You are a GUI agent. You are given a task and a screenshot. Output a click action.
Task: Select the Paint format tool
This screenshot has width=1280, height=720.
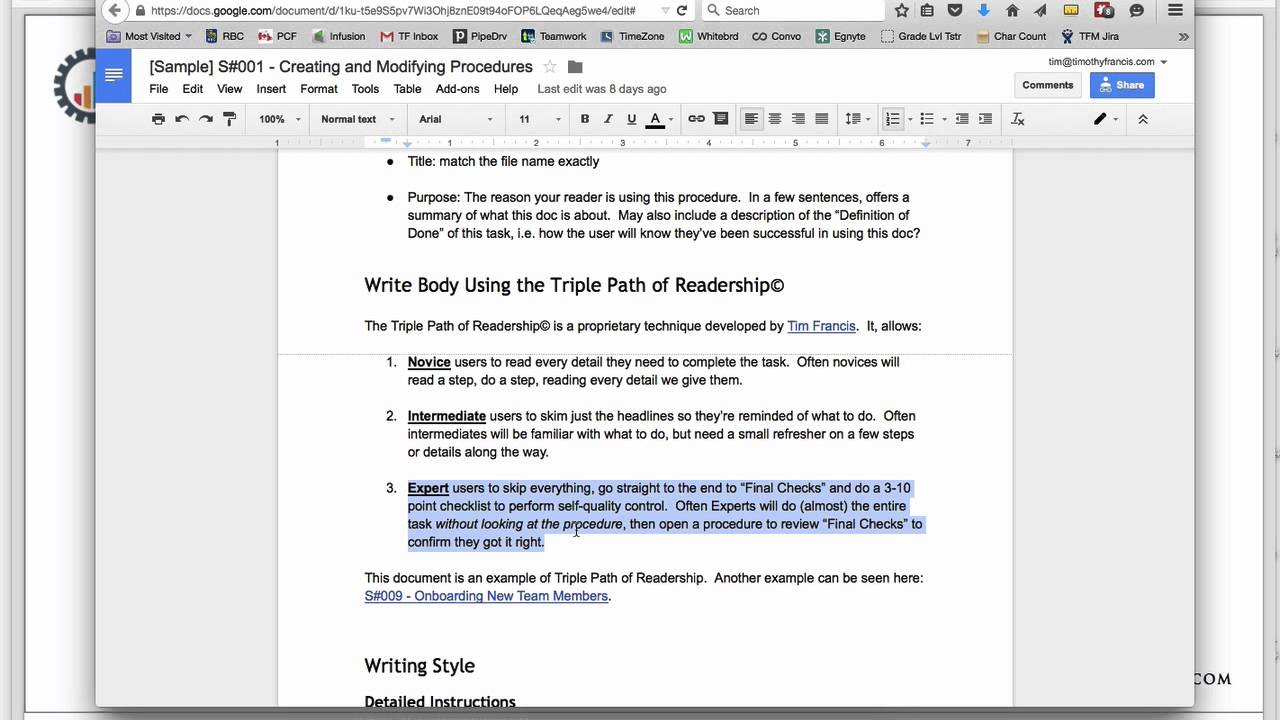(229, 119)
